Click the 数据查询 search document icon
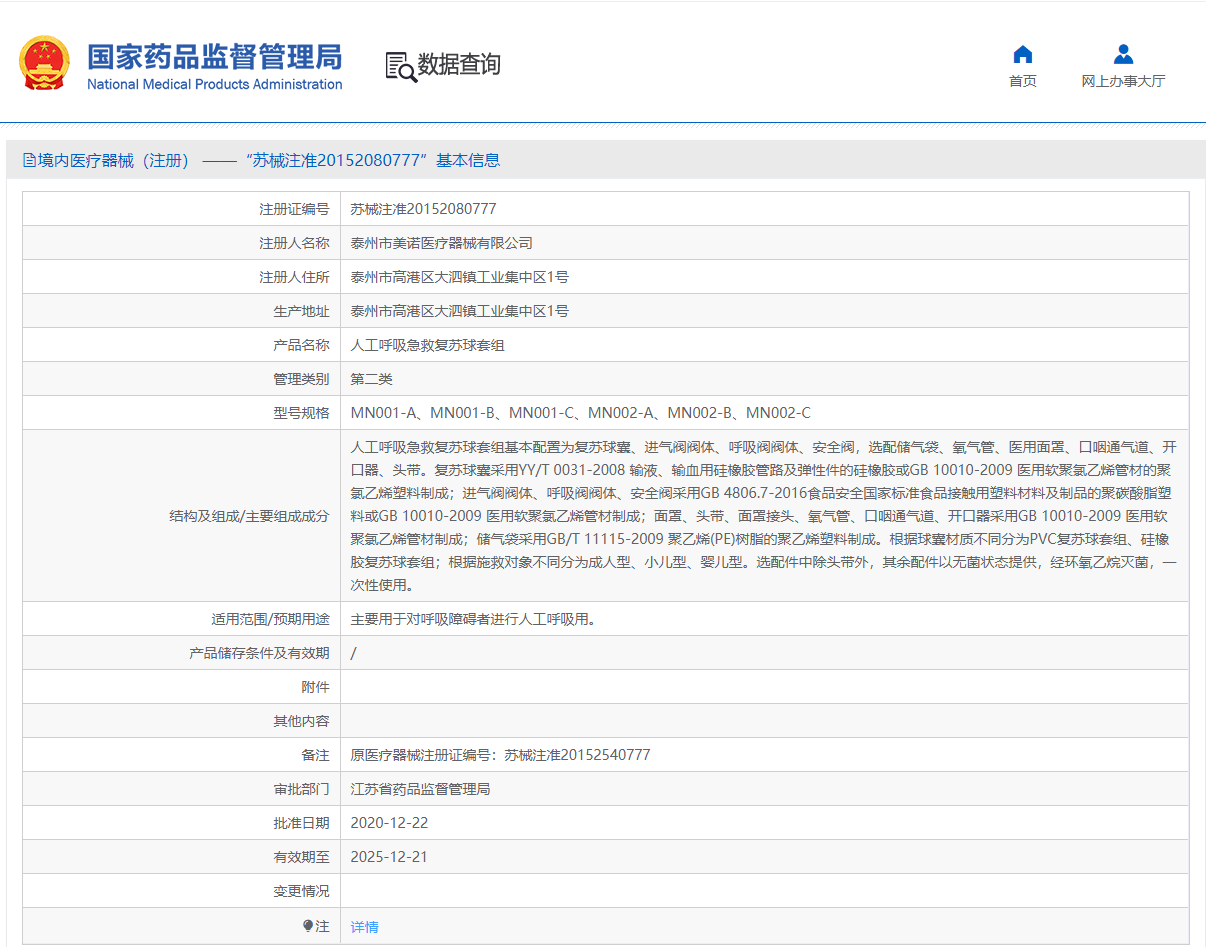Viewport: 1206px width, 947px height. pyautogui.click(x=400, y=66)
